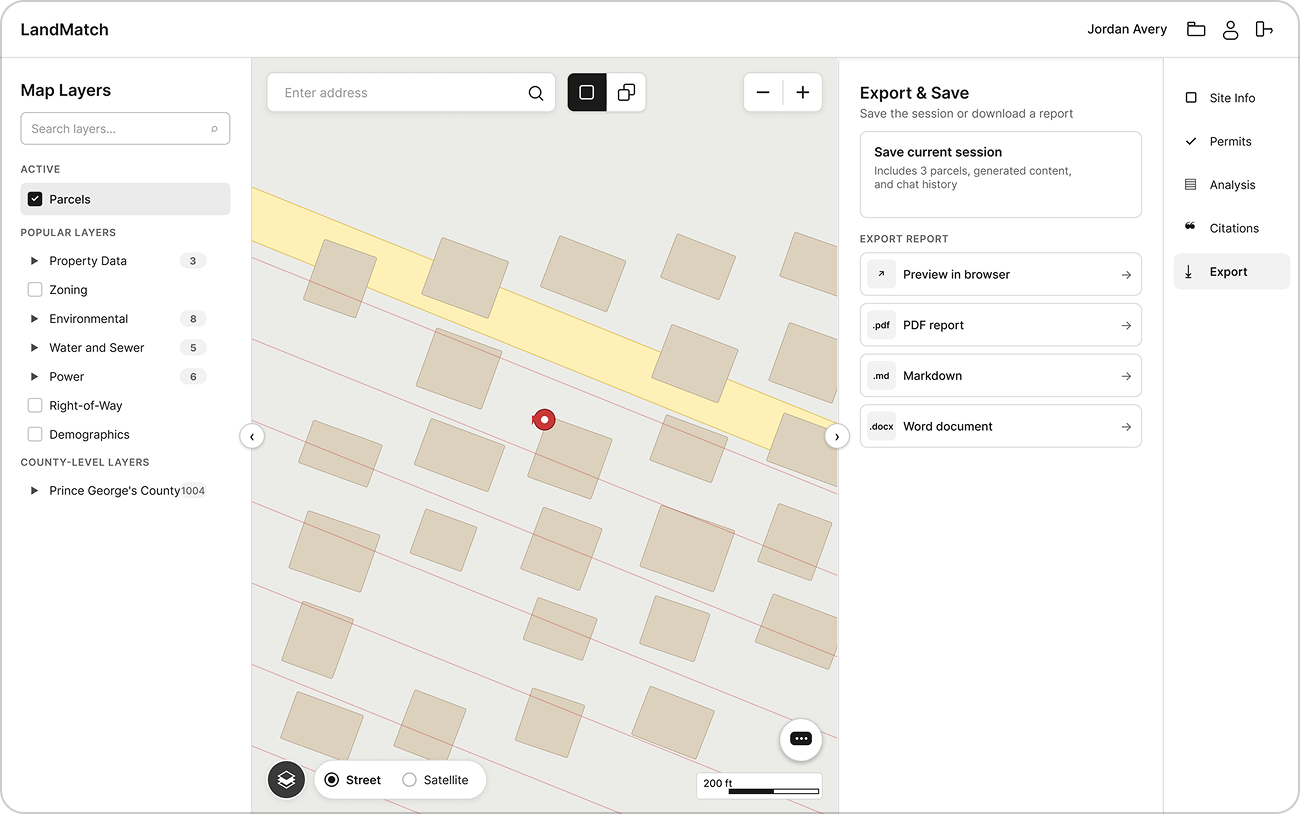1300x814 pixels.
Task: Click the Search layers input field
Action: (125, 129)
